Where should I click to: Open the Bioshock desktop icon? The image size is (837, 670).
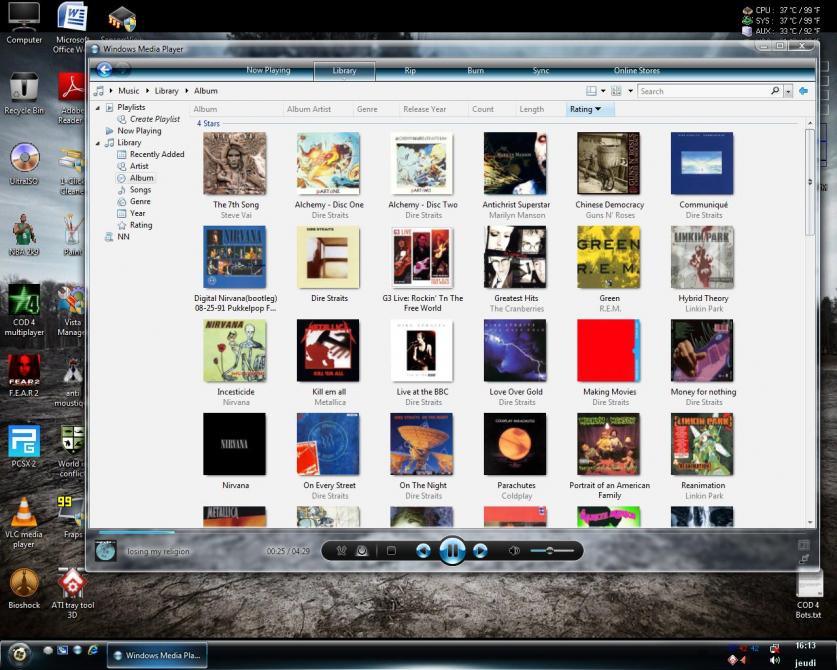click(x=24, y=588)
